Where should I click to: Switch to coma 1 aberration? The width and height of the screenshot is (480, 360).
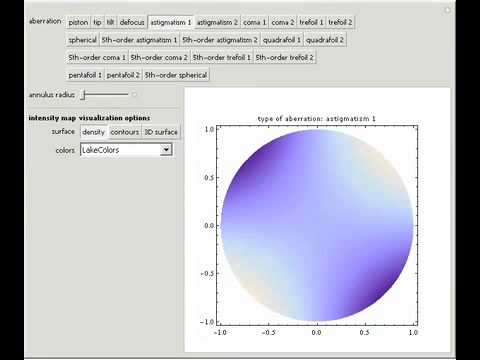[x=254, y=22]
